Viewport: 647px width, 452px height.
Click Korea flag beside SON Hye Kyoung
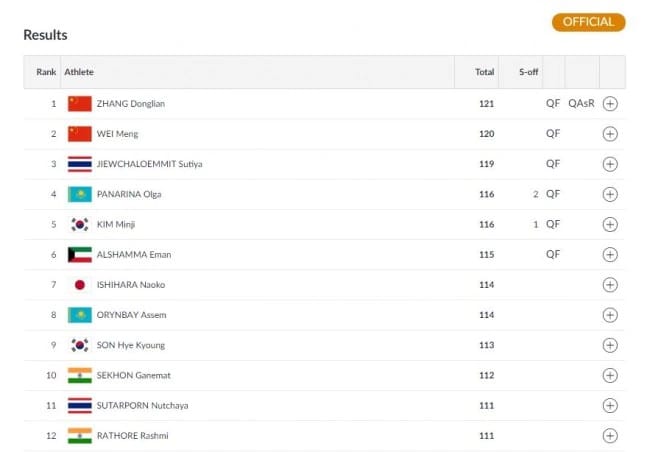click(80, 345)
